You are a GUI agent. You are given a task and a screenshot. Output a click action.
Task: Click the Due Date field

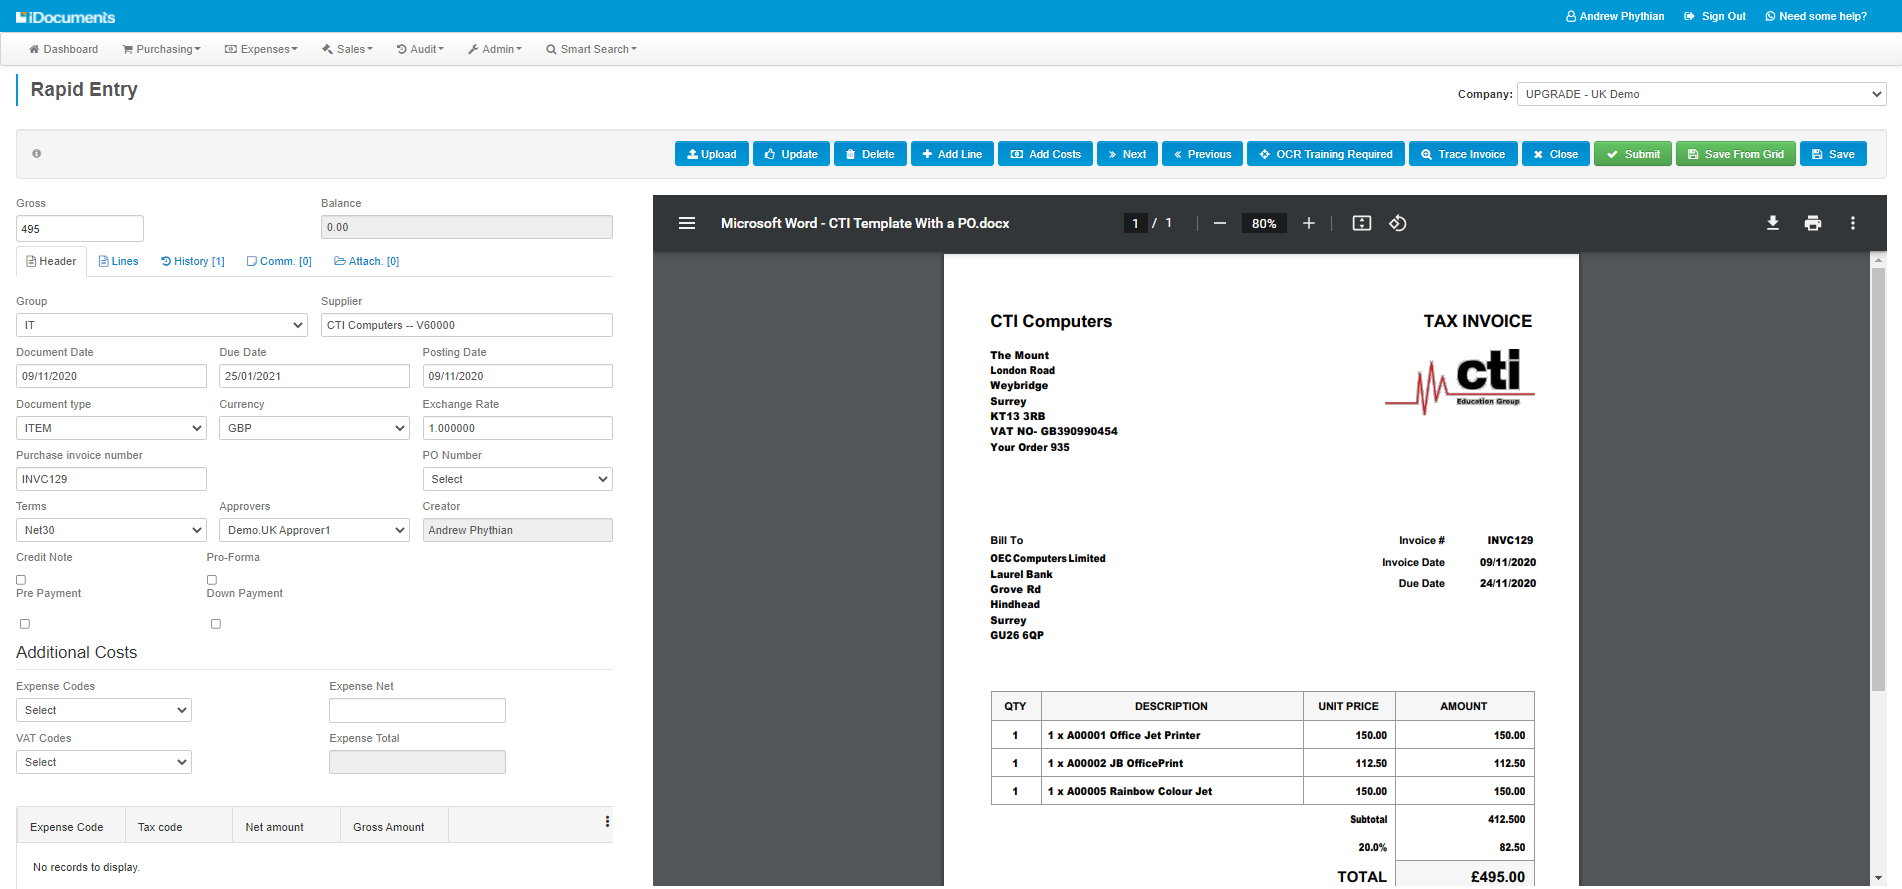pyautogui.click(x=314, y=376)
